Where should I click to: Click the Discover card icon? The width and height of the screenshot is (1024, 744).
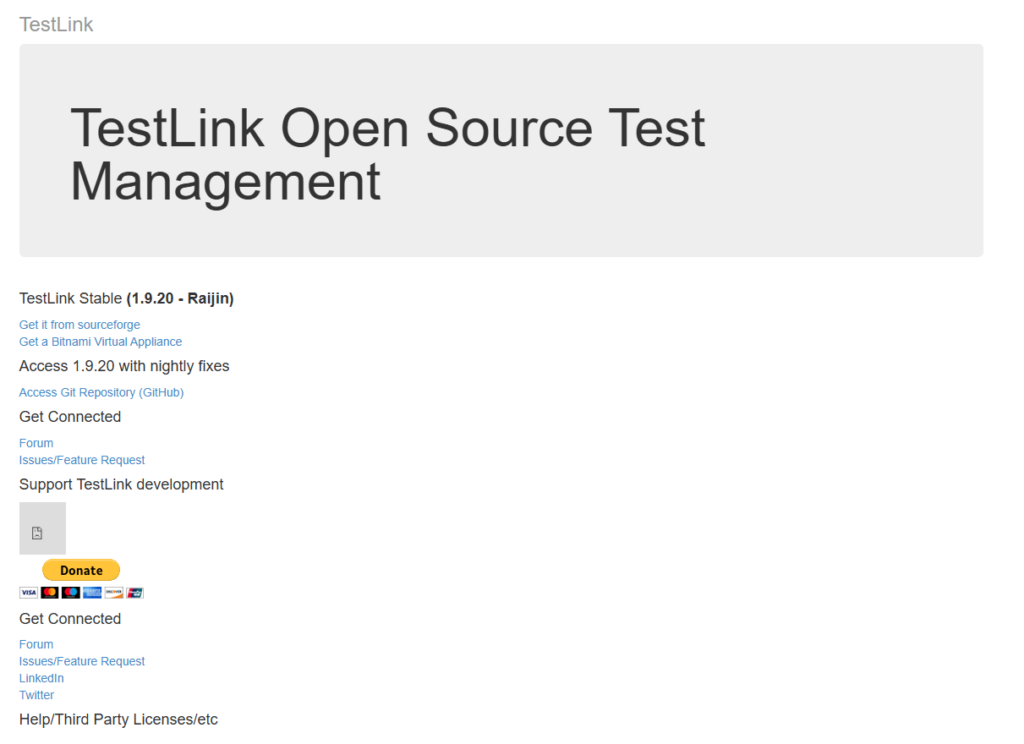click(x=114, y=593)
